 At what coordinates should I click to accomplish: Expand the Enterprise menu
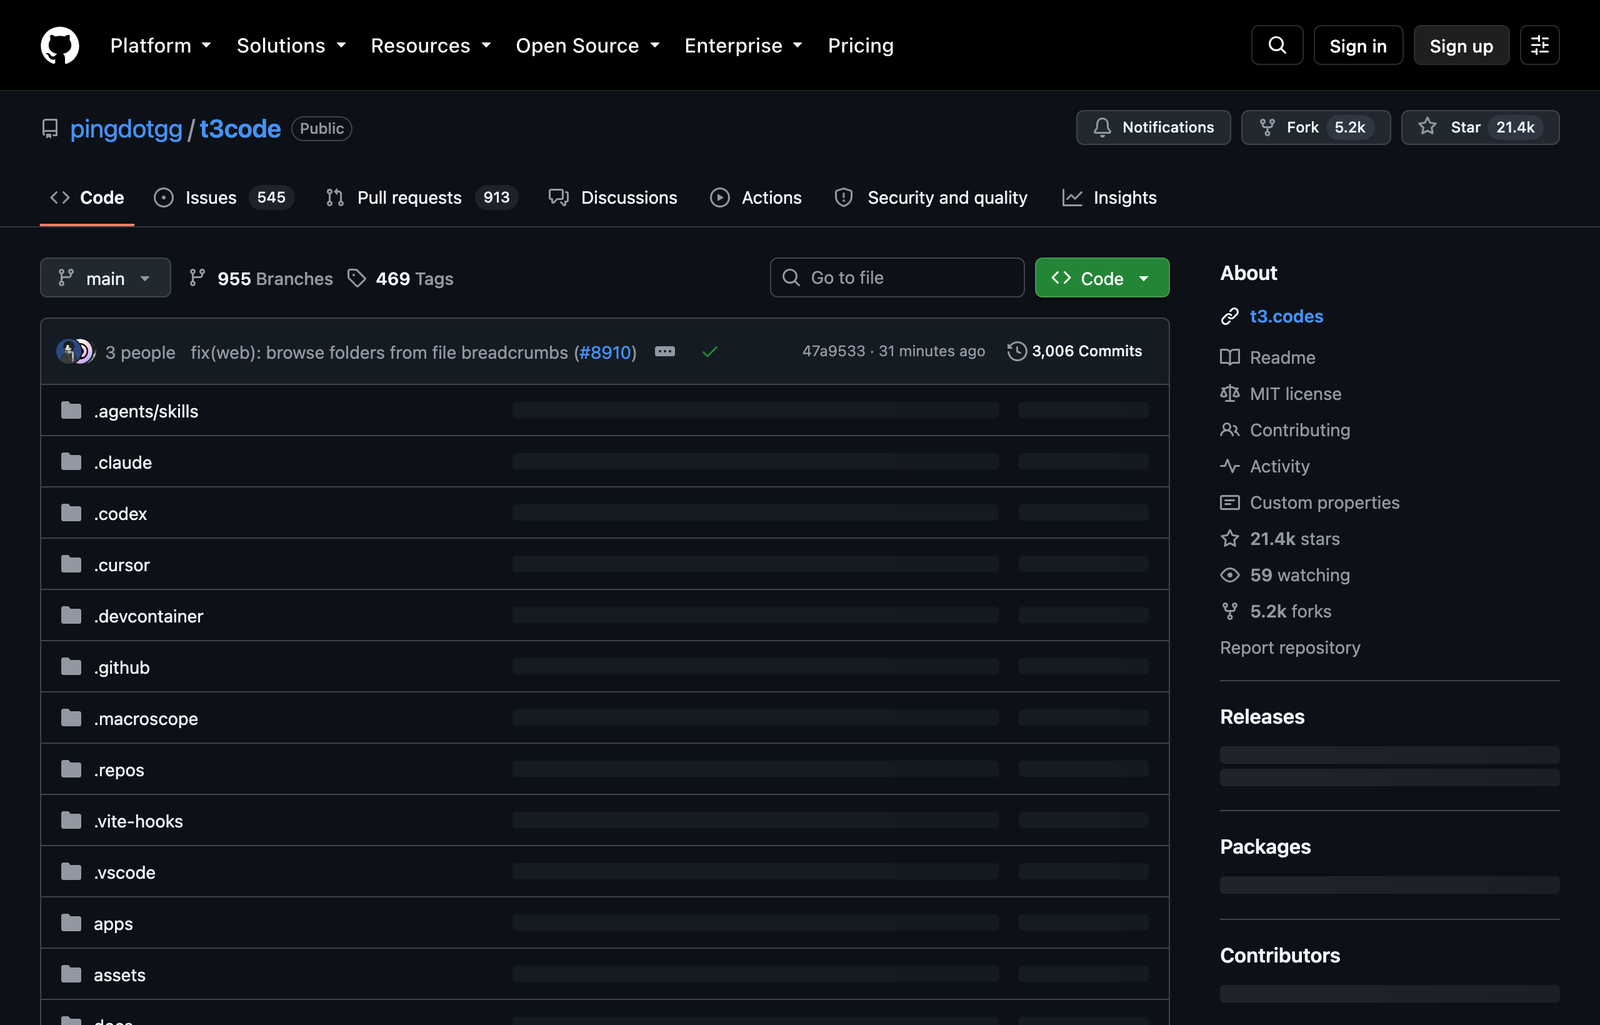click(x=744, y=46)
